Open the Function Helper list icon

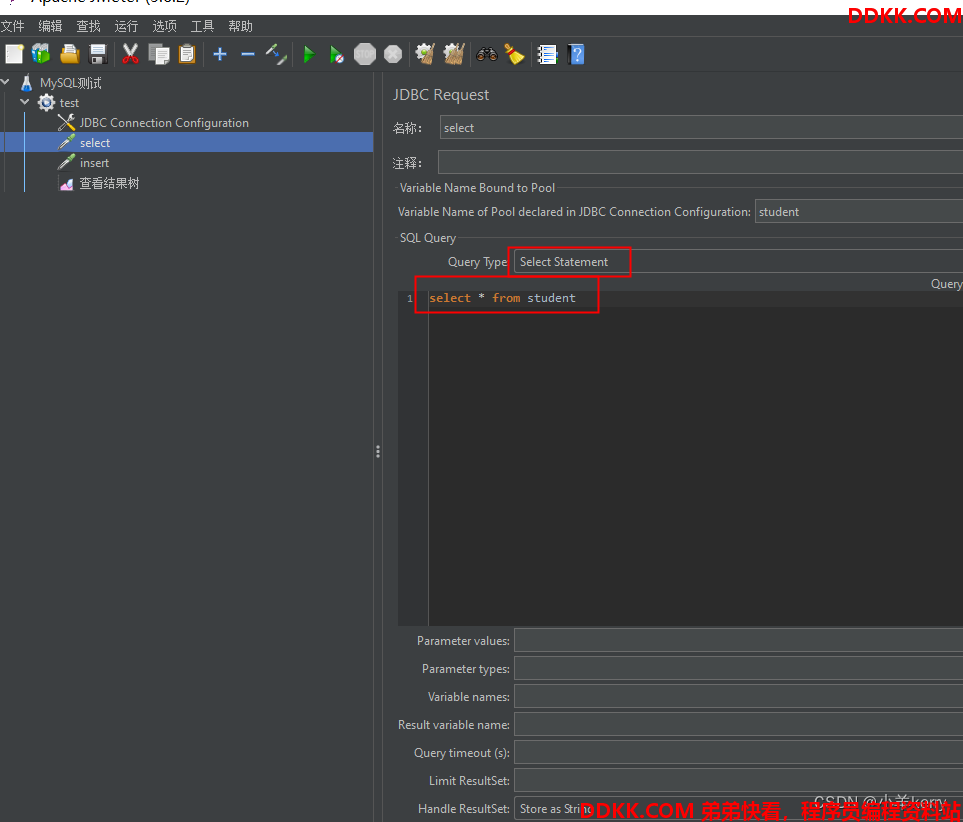[x=547, y=54]
